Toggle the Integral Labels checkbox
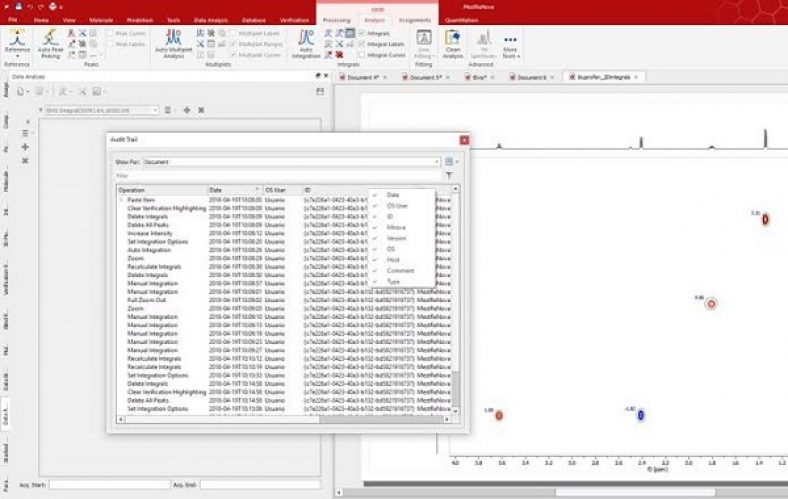 (x=361, y=44)
